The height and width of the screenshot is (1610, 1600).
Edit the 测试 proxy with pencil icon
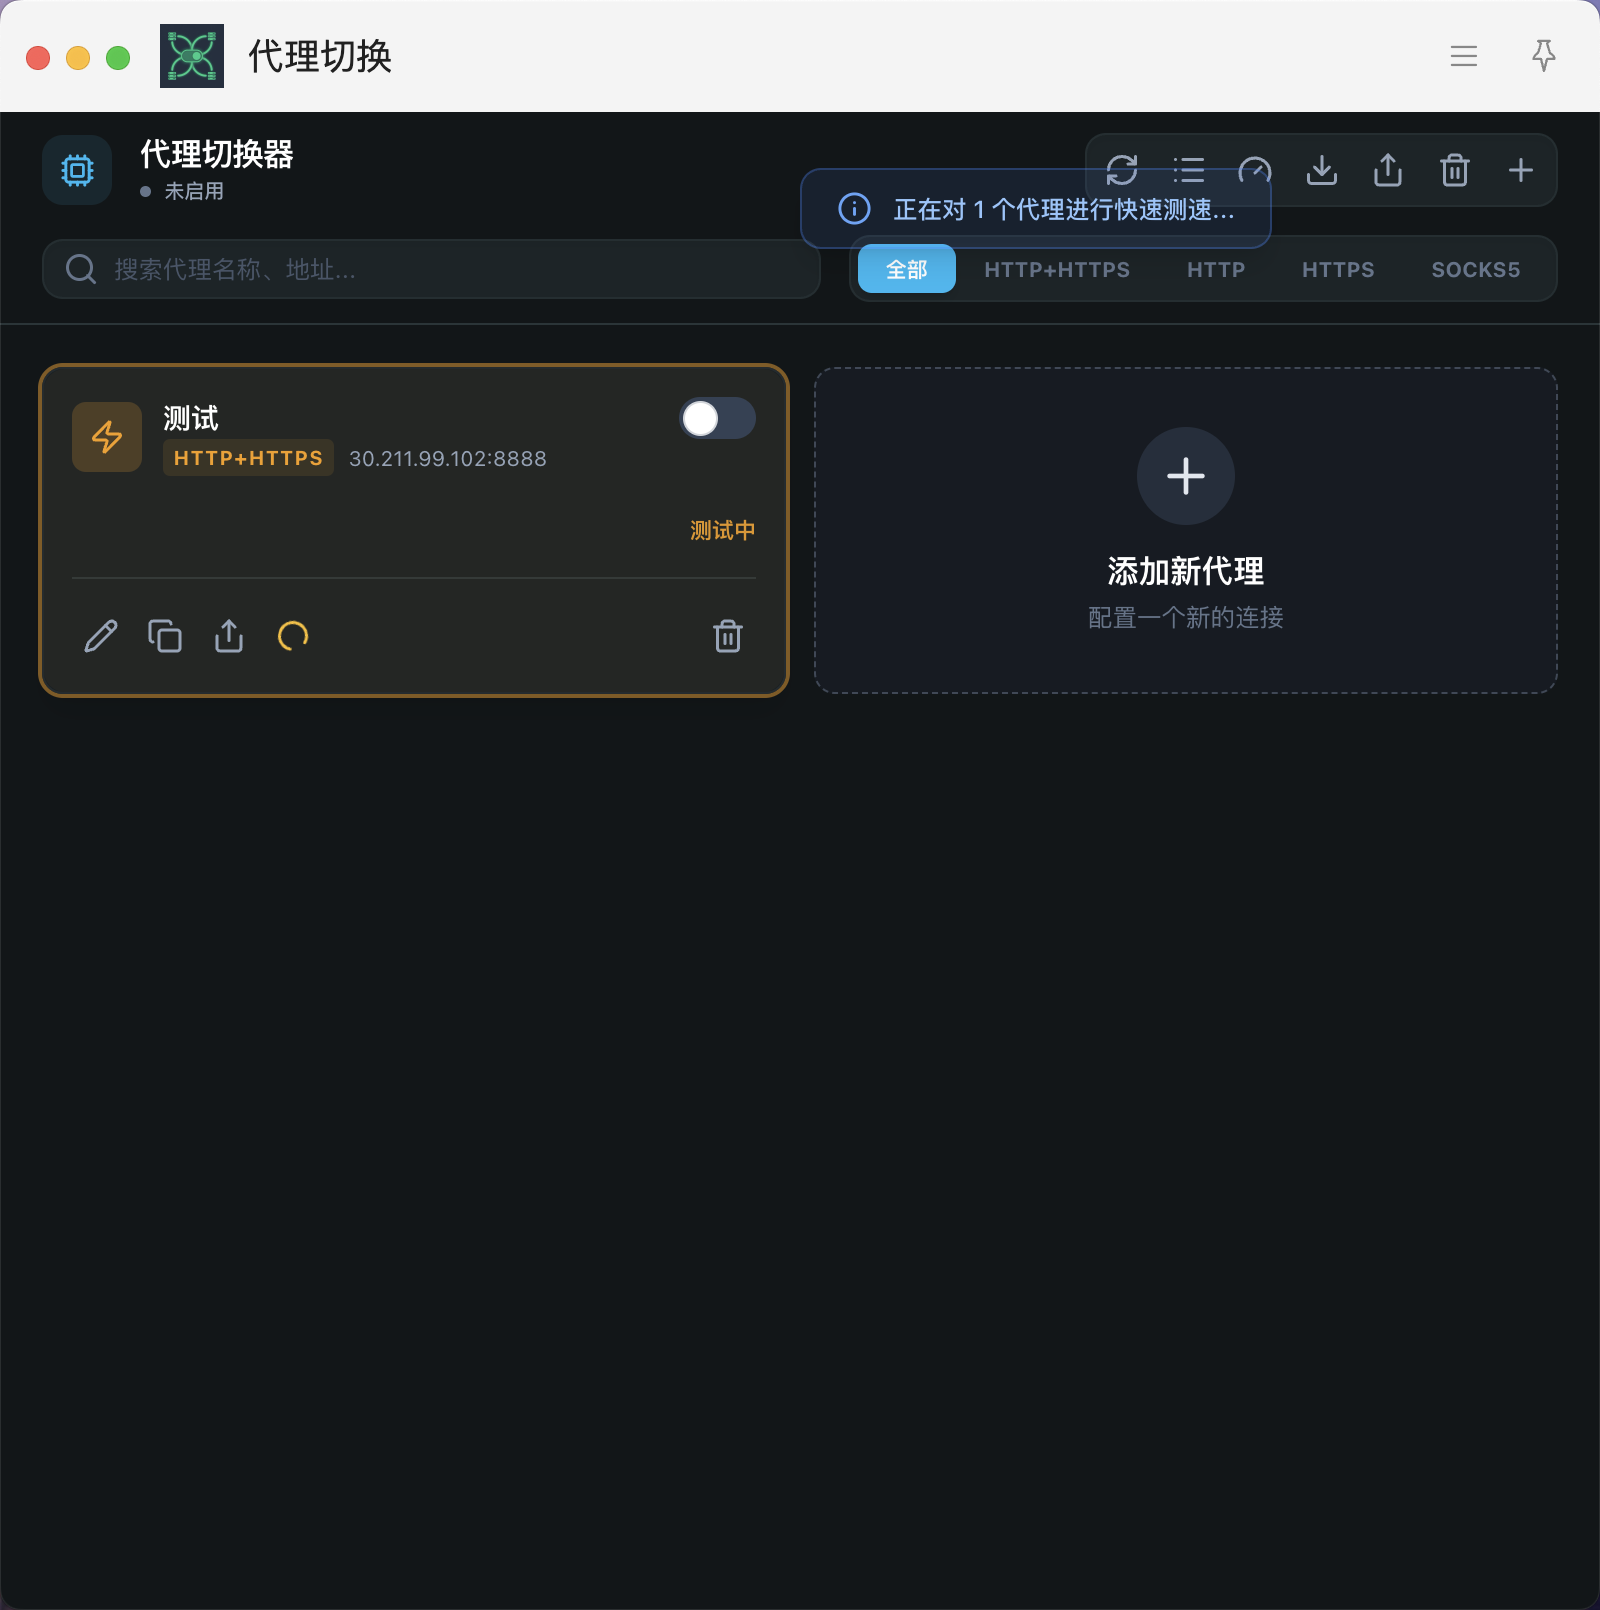[101, 636]
